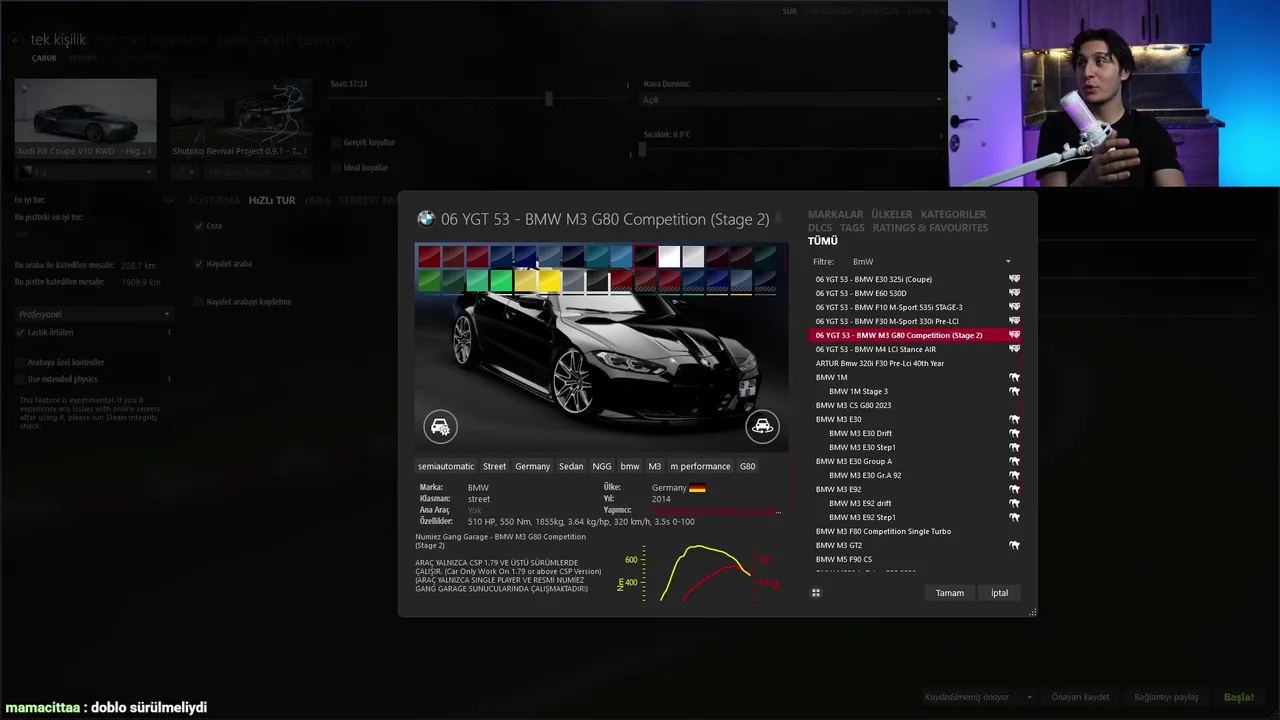Open Hava Durumu Açık weather dropdown
1280x720 pixels.
792,100
